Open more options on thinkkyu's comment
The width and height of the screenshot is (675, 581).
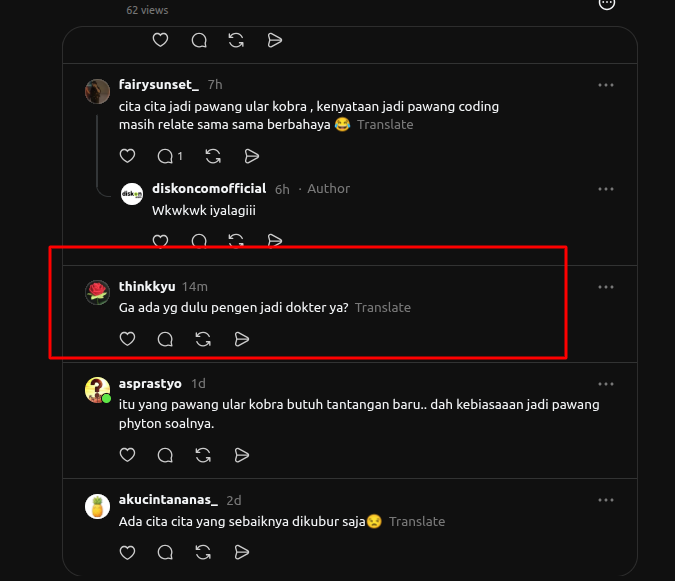pyautogui.click(x=606, y=287)
